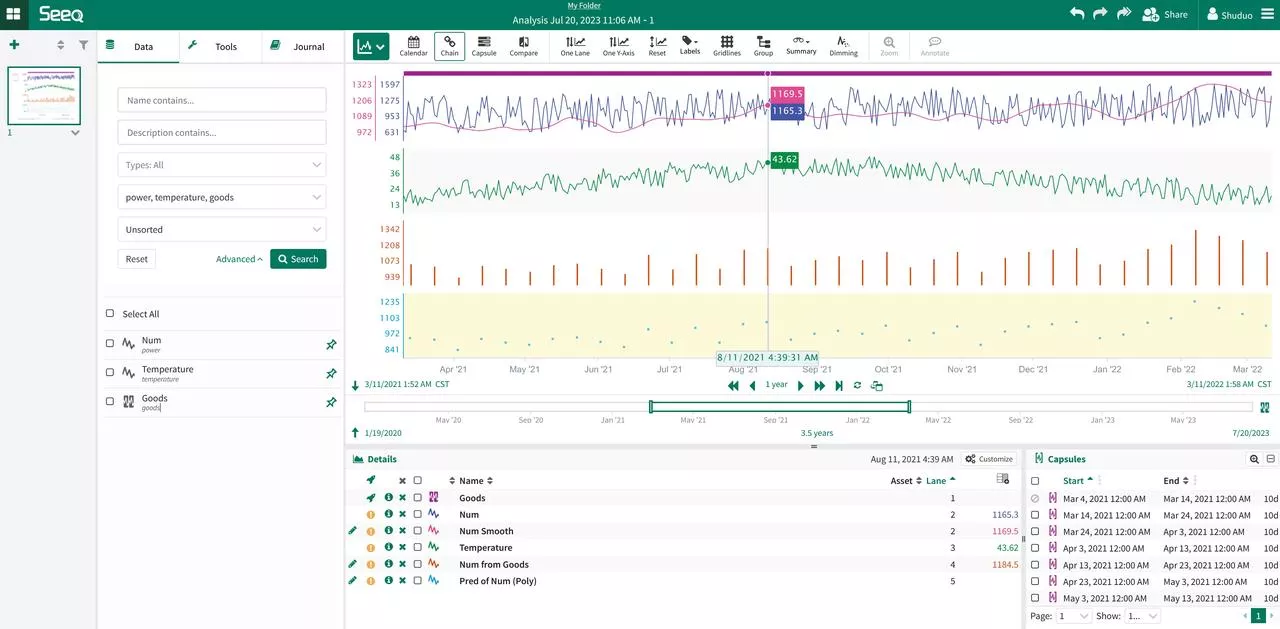The width and height of the screenshot is (1280, 629).
Task: Toggle the Gridlines icon
Action: pyautogui.click(x=727, y=46)
